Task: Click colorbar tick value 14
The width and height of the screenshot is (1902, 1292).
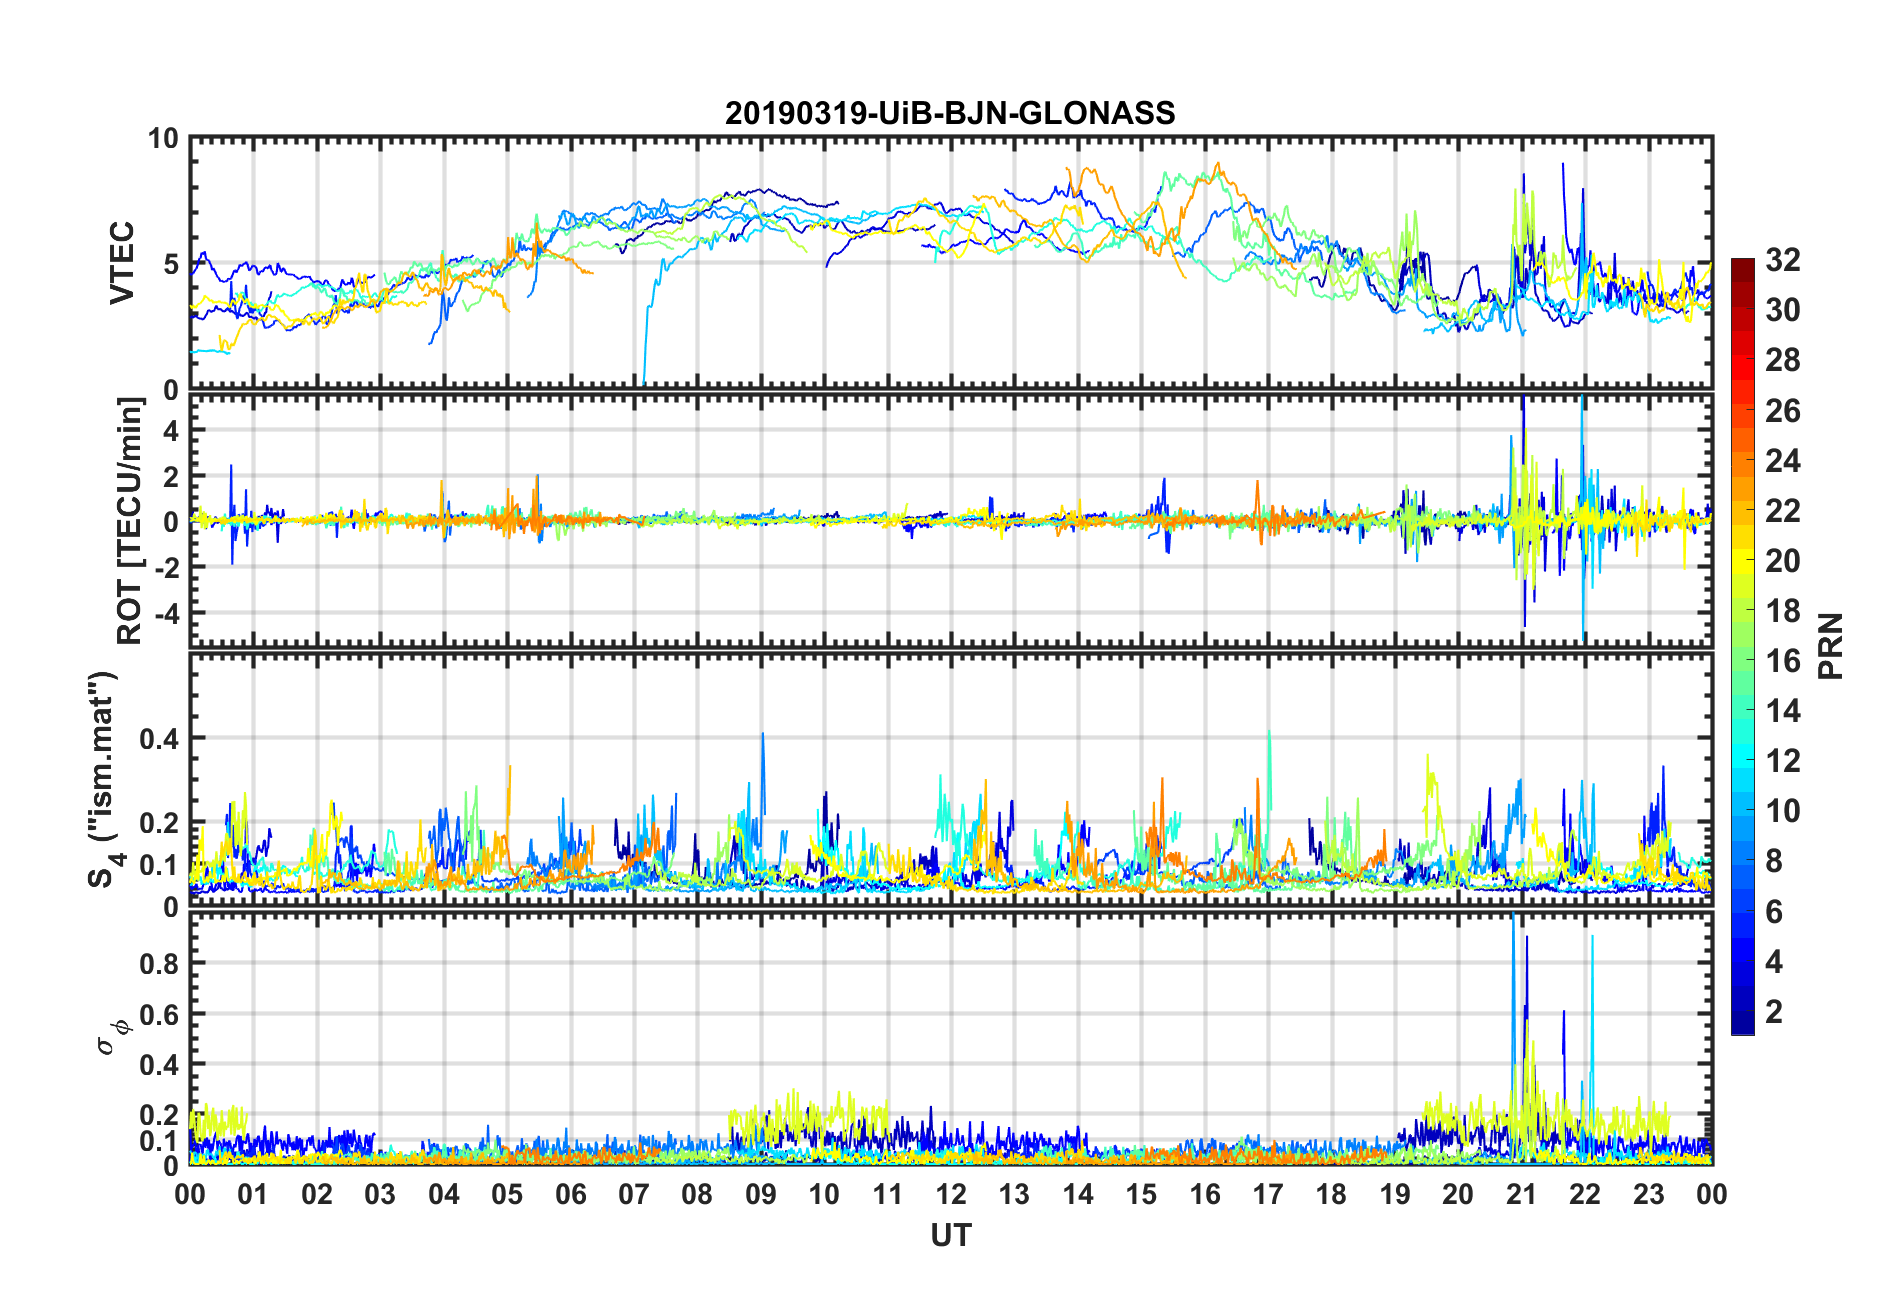Action: (1782, 710)
